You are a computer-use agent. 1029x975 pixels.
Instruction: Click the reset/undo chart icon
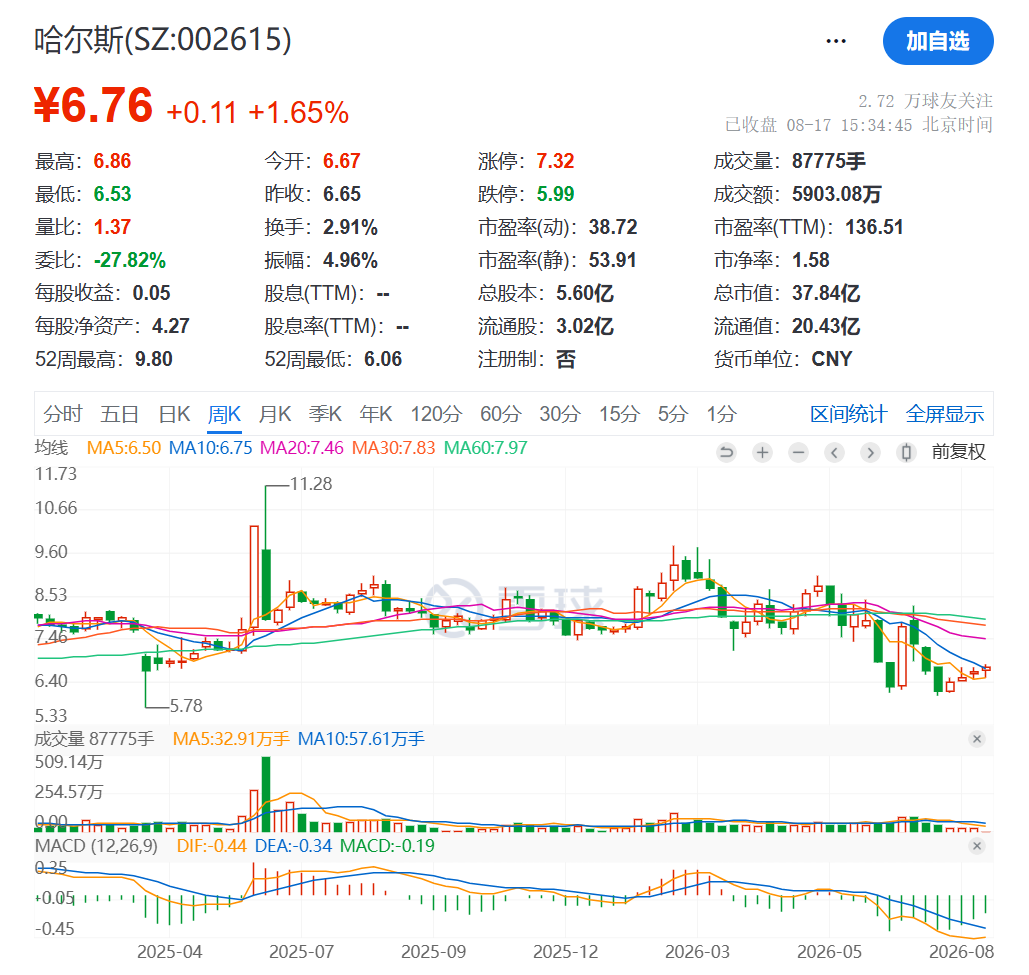(x=726, y=452)
